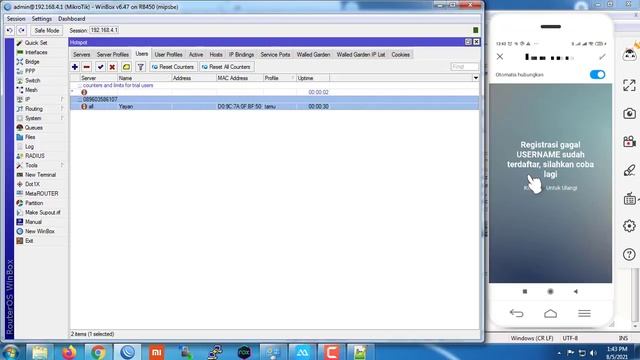
Task: Click emulator help question mark icon
Action: [x=629, y=254]
